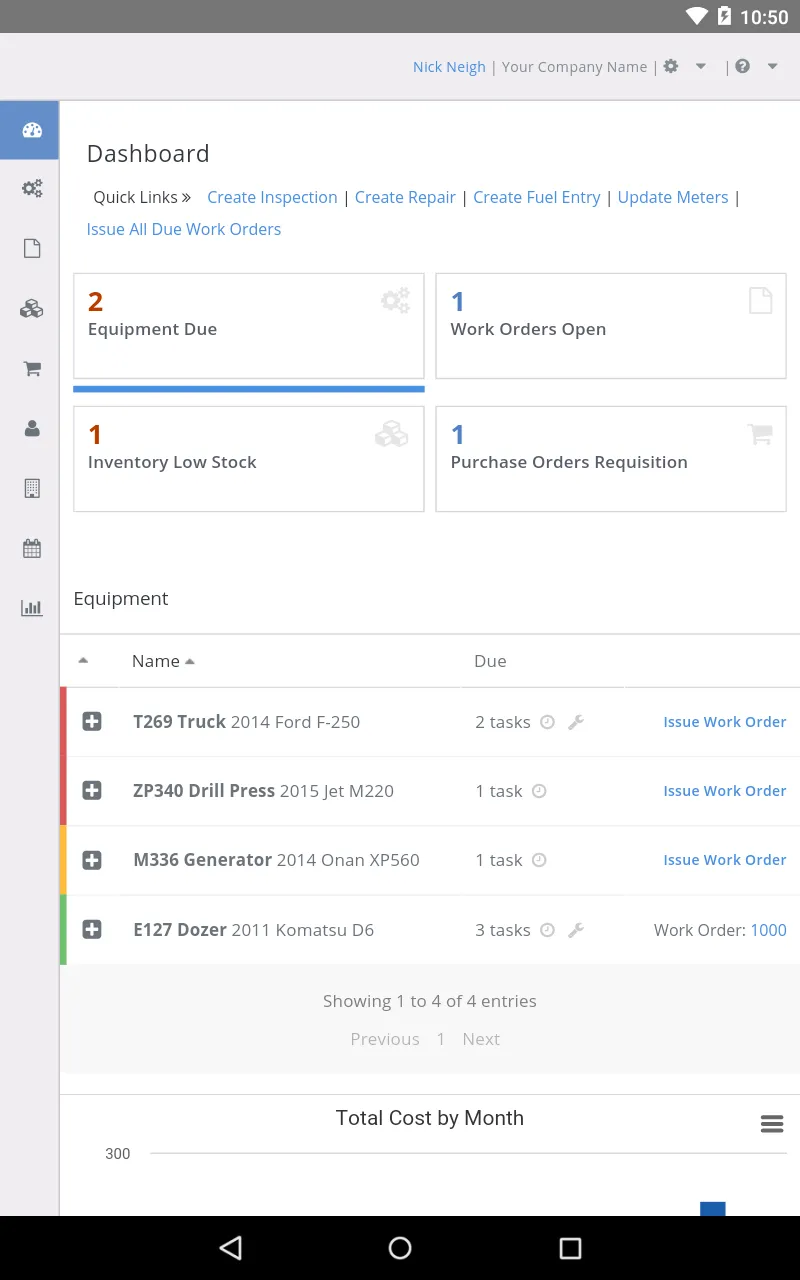Image resolution: width=800 pixels, height=1280 pixels.
Task: Open the Work Orders document sidebar icon
Action: [32, 249]
